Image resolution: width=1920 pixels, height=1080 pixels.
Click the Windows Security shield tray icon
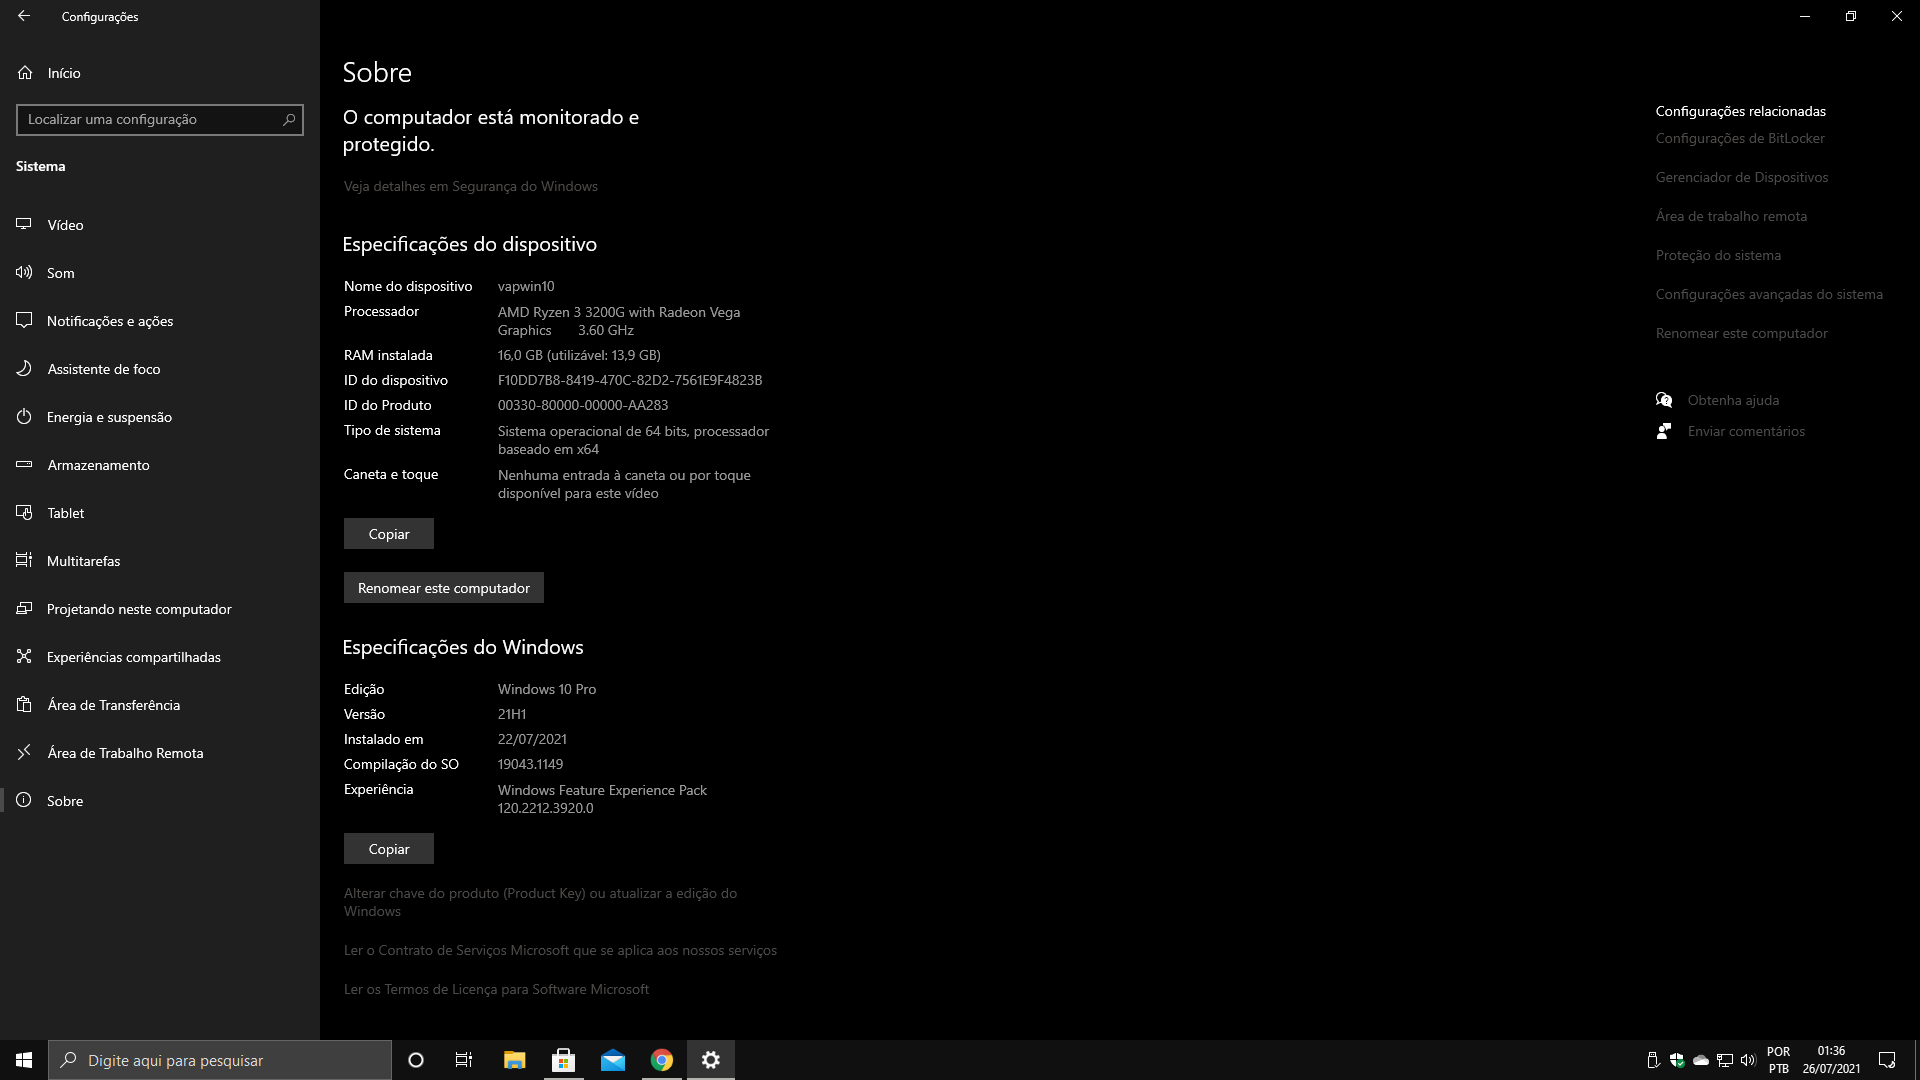click(1677, 1060)
